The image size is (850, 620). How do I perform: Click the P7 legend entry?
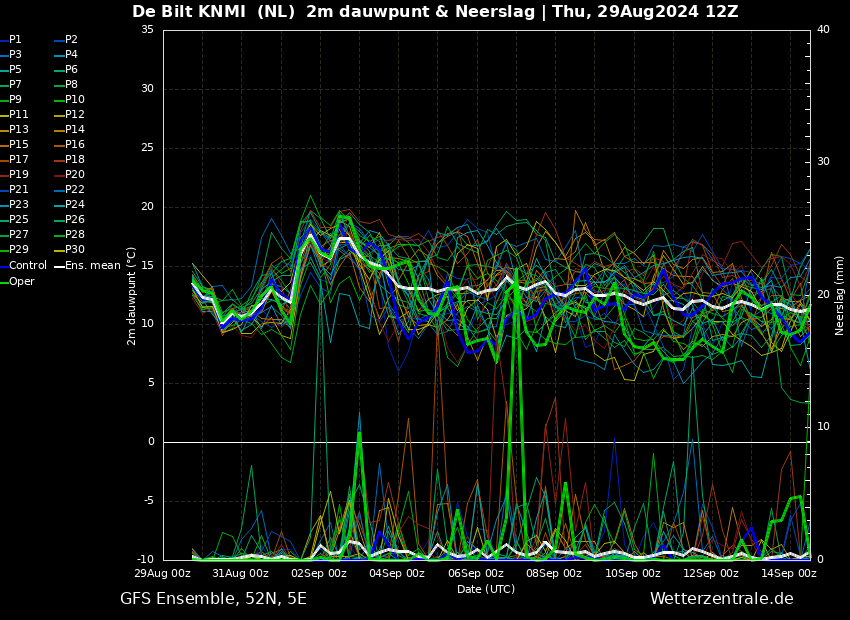tap(11, 85)
